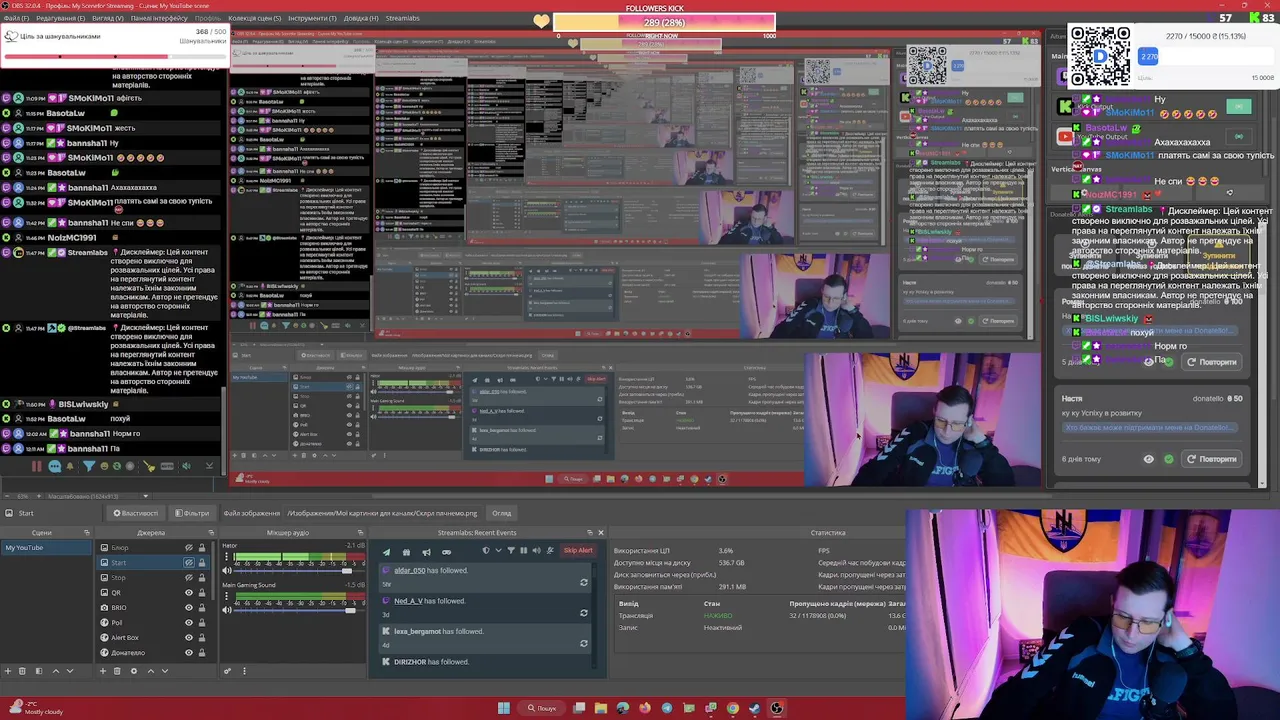Open advanced audio properties gear icon
The image size is (1280, 720).
tap(227, 671)
